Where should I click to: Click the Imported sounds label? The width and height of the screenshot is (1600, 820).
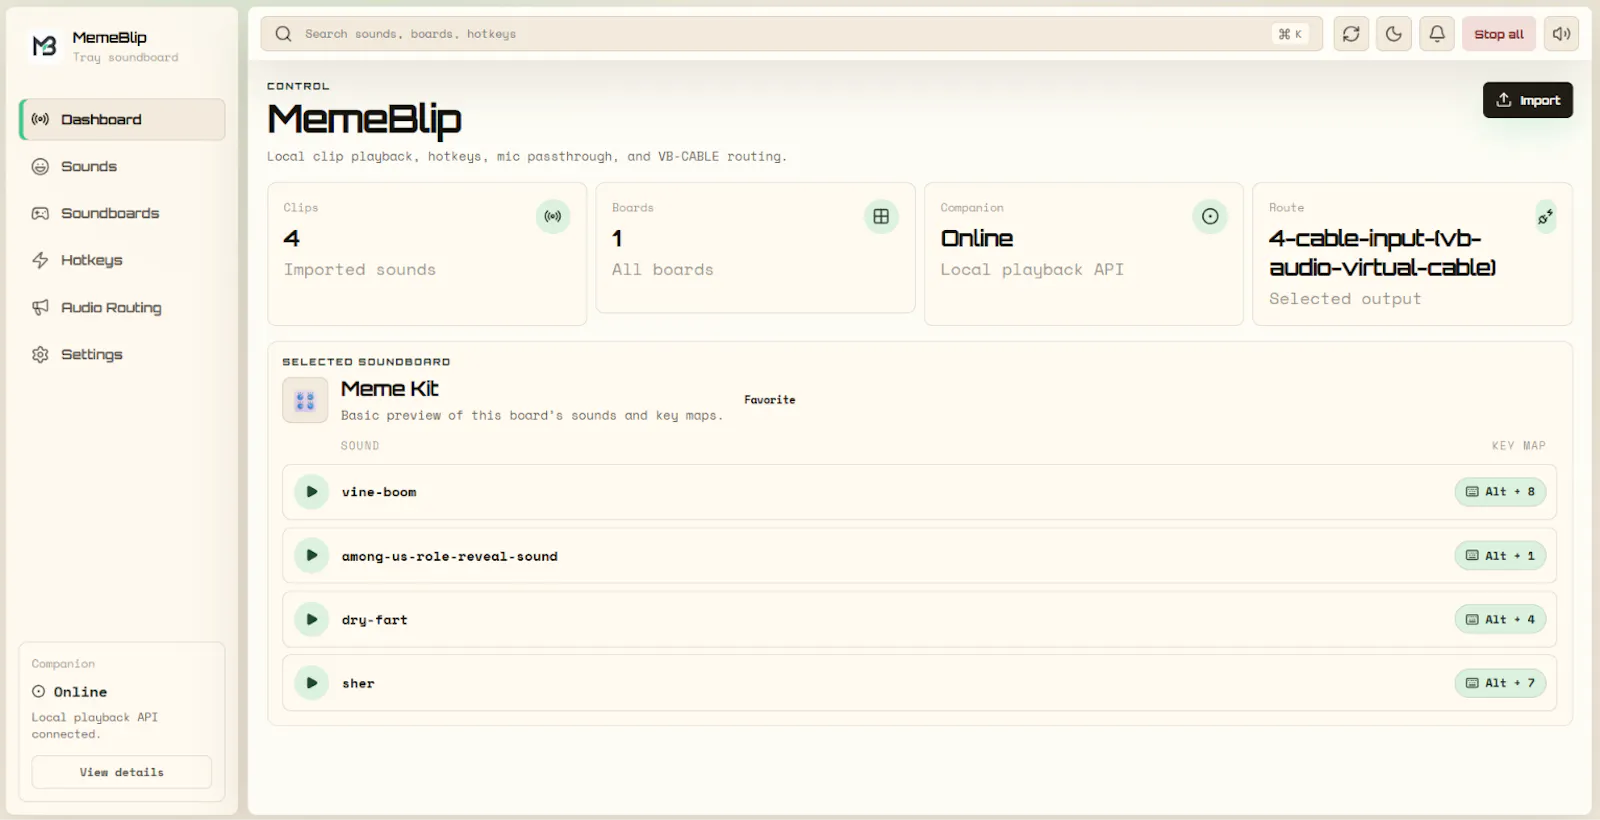click(x=360, y=270)
